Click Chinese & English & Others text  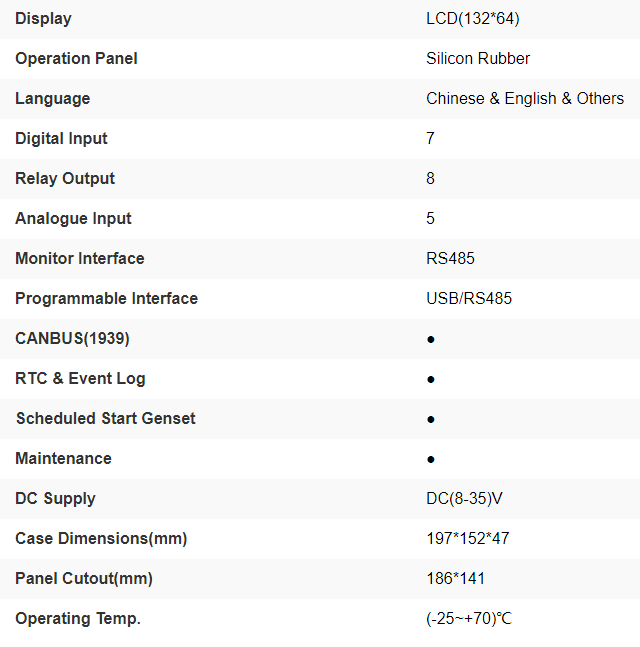tap(524, 98)
